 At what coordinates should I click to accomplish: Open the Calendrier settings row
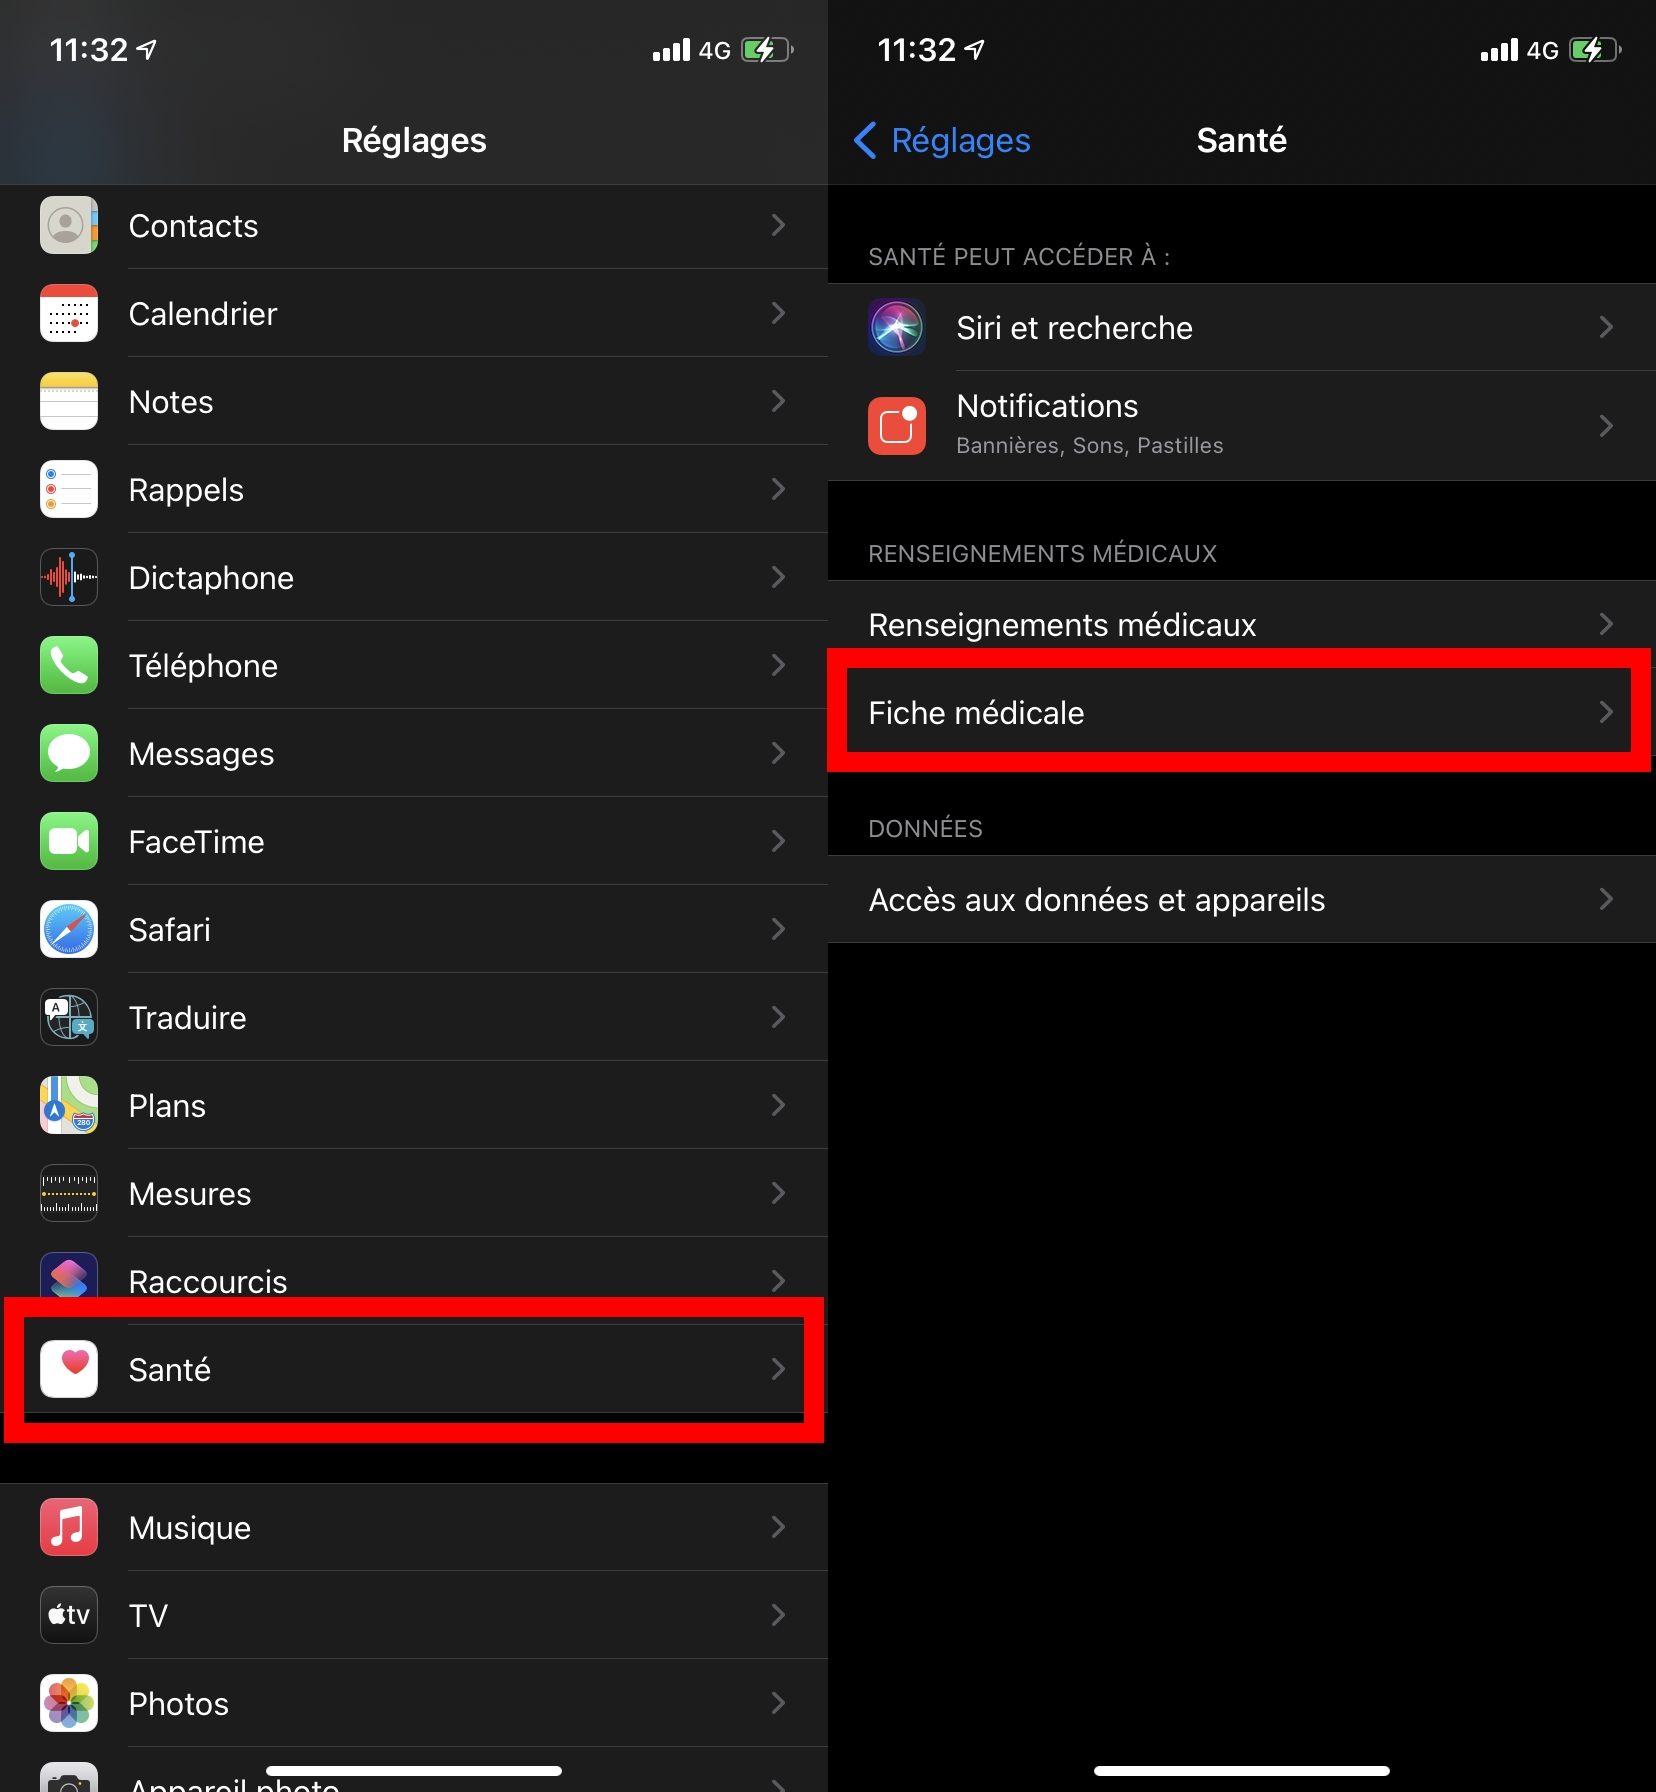point(414,314)
